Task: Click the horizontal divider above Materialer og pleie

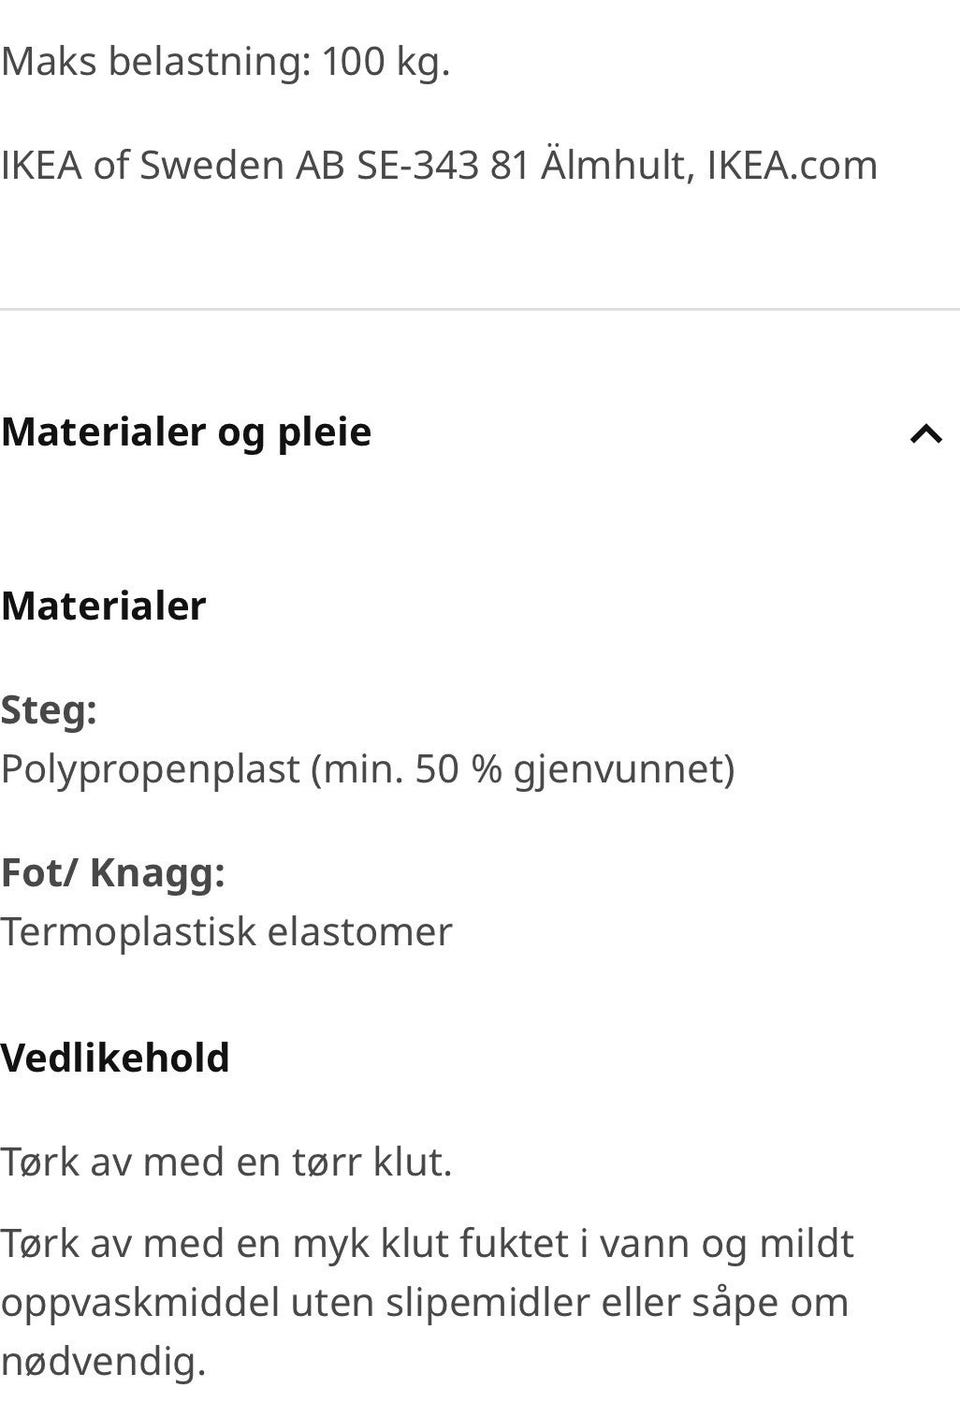Action: 480,310
